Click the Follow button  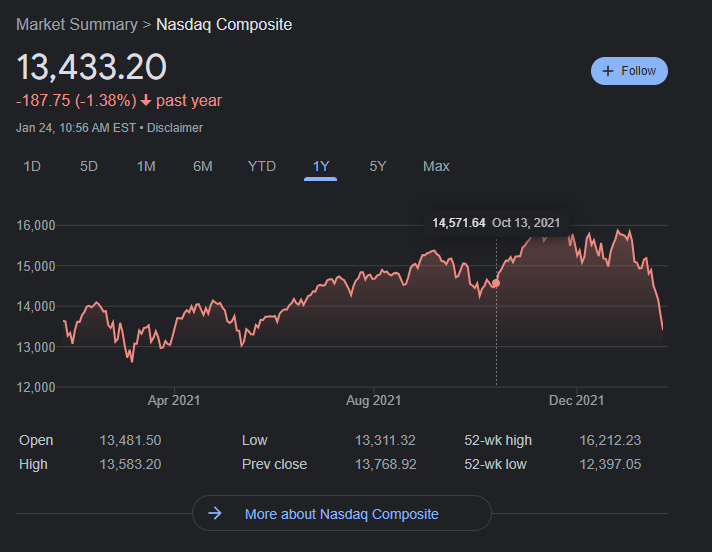coord(629,71)
